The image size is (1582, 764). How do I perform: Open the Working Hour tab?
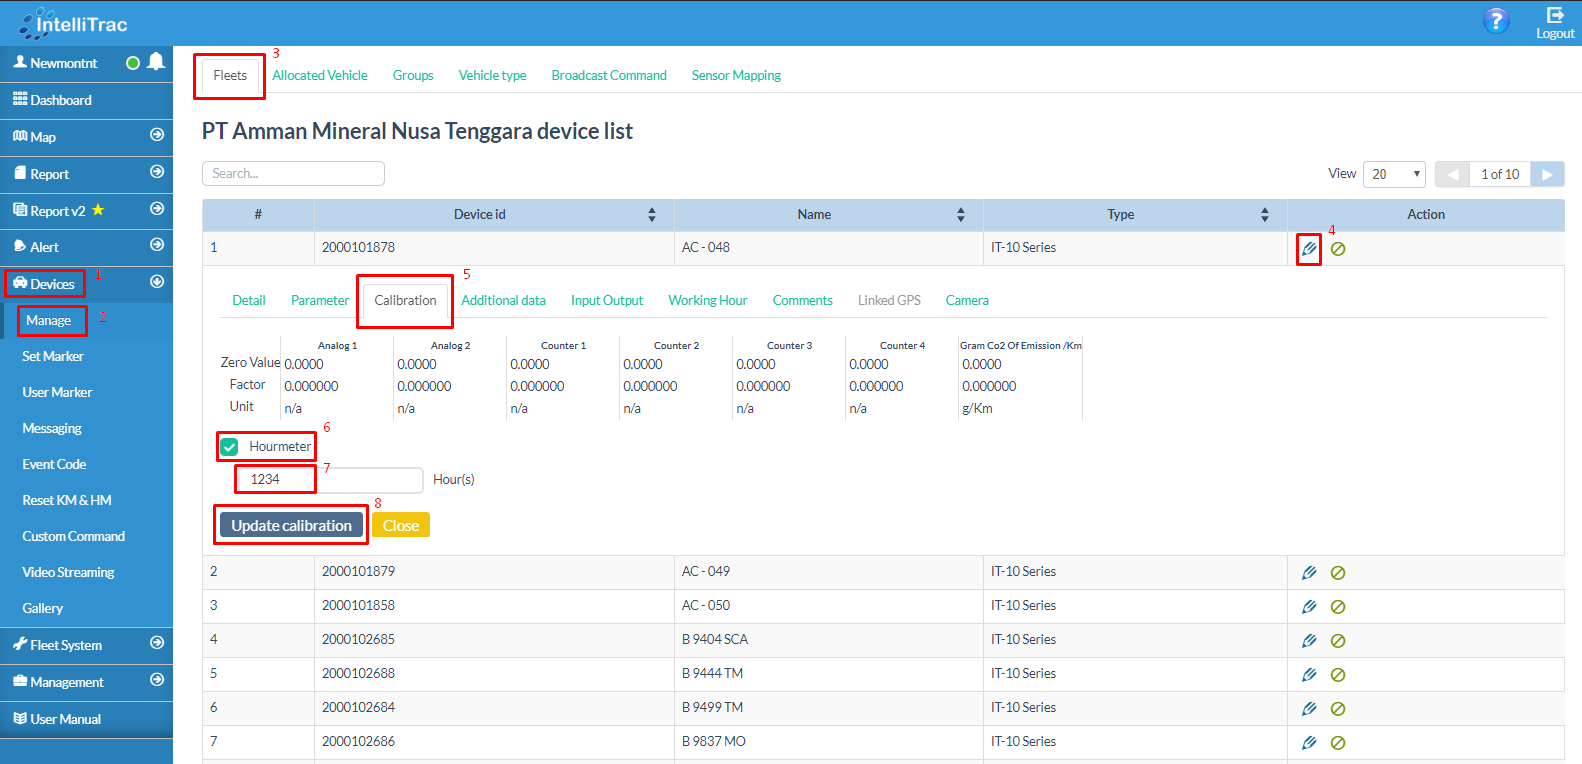point(707,301)
